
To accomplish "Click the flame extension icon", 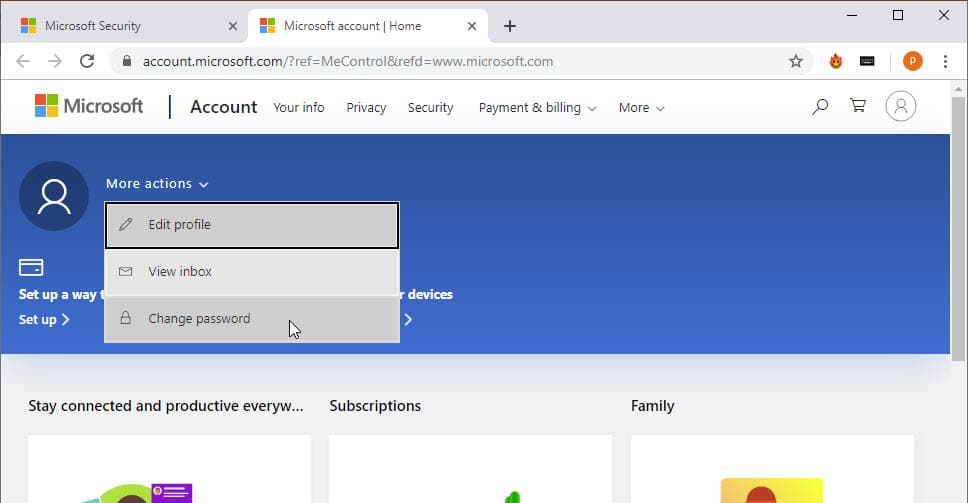I will click(836, 61).
